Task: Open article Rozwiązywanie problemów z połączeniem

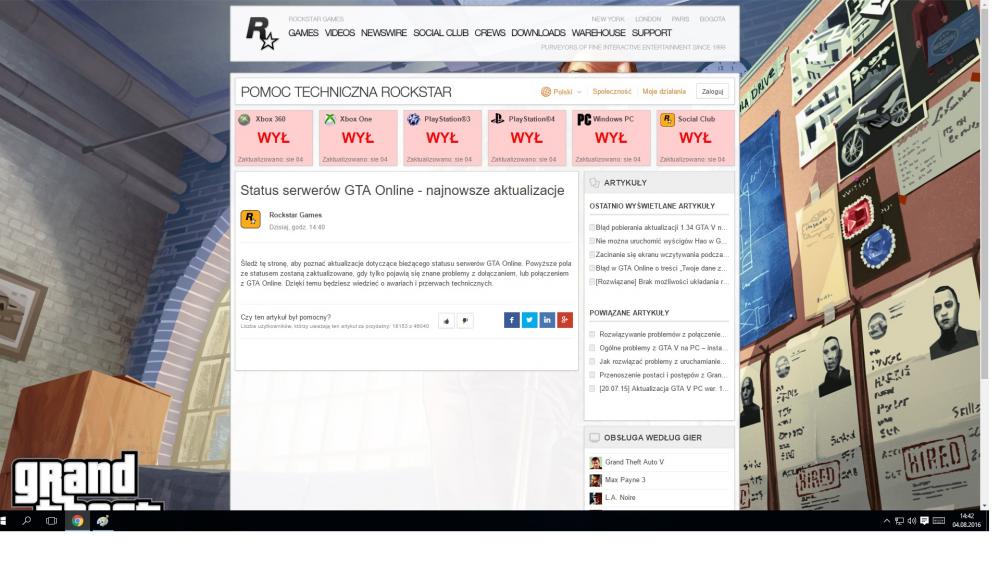Action: tap(663, 335)
